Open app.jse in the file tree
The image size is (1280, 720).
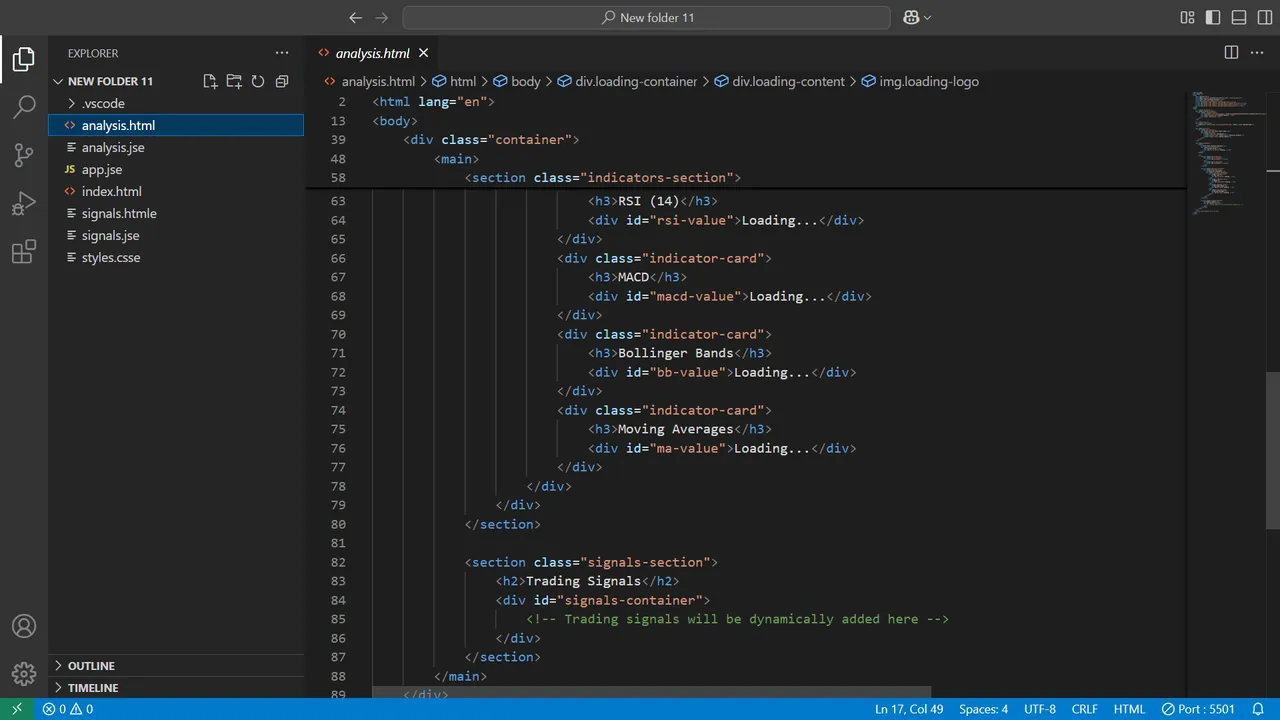tap(176, 169)
